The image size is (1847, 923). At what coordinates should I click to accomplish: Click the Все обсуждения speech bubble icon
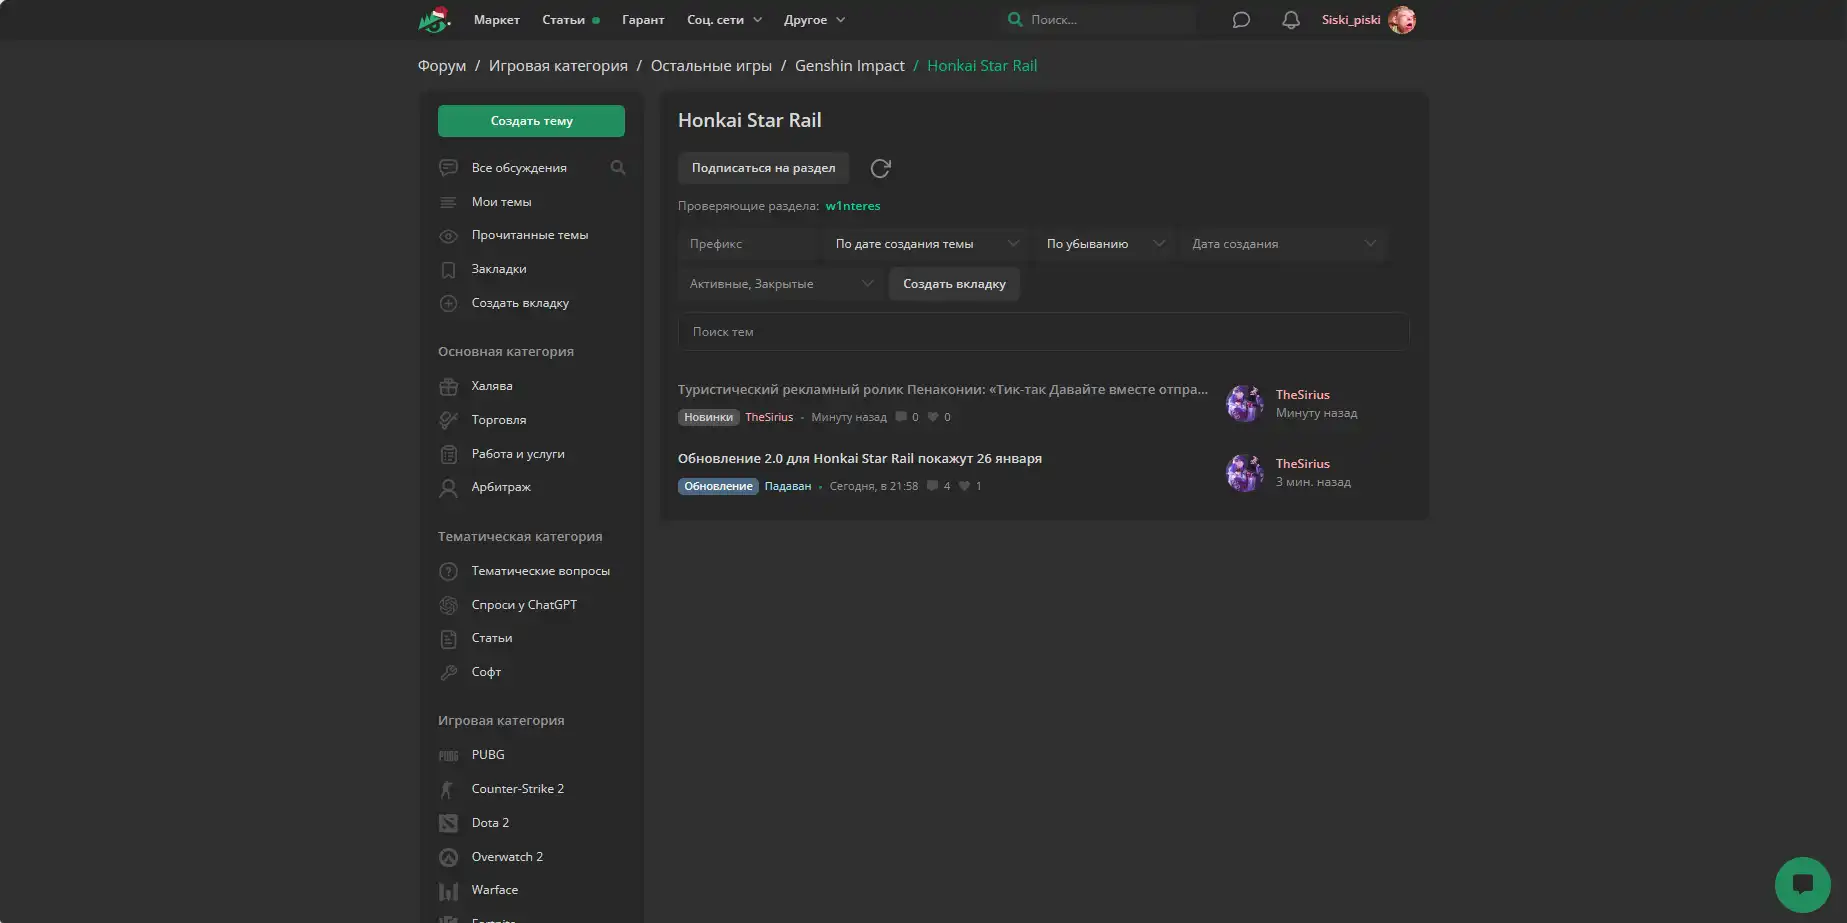pyautogui.click(x=449, y=168)
